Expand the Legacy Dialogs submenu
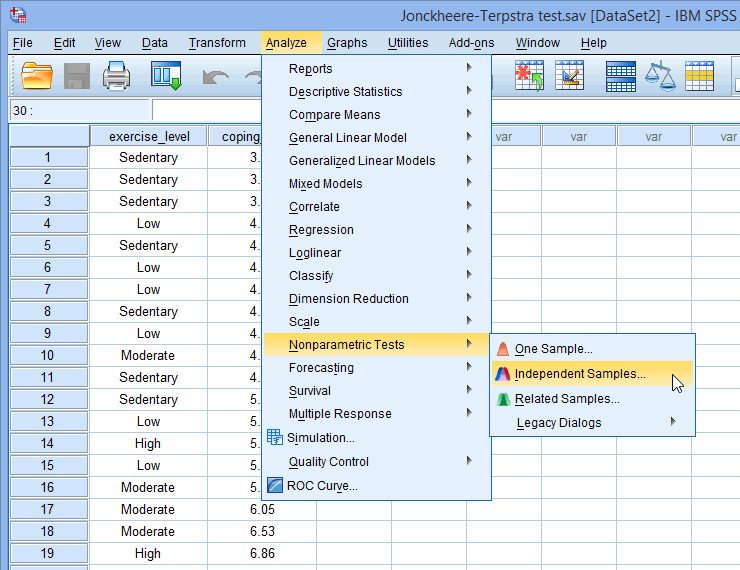This screenshot has height=570, width=740. (x=592, y=423)
